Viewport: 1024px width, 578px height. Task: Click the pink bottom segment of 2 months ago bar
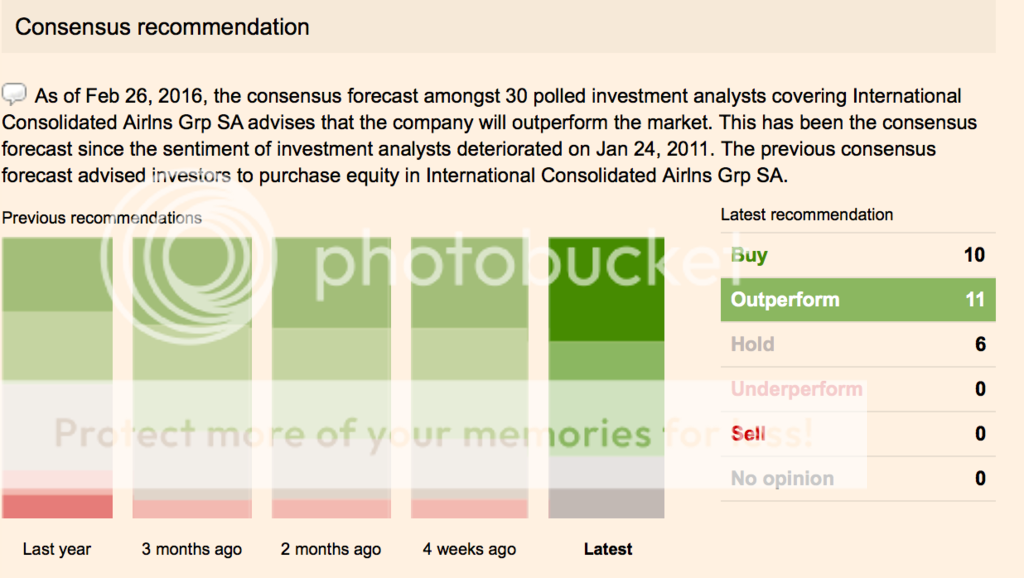[330, 509]
